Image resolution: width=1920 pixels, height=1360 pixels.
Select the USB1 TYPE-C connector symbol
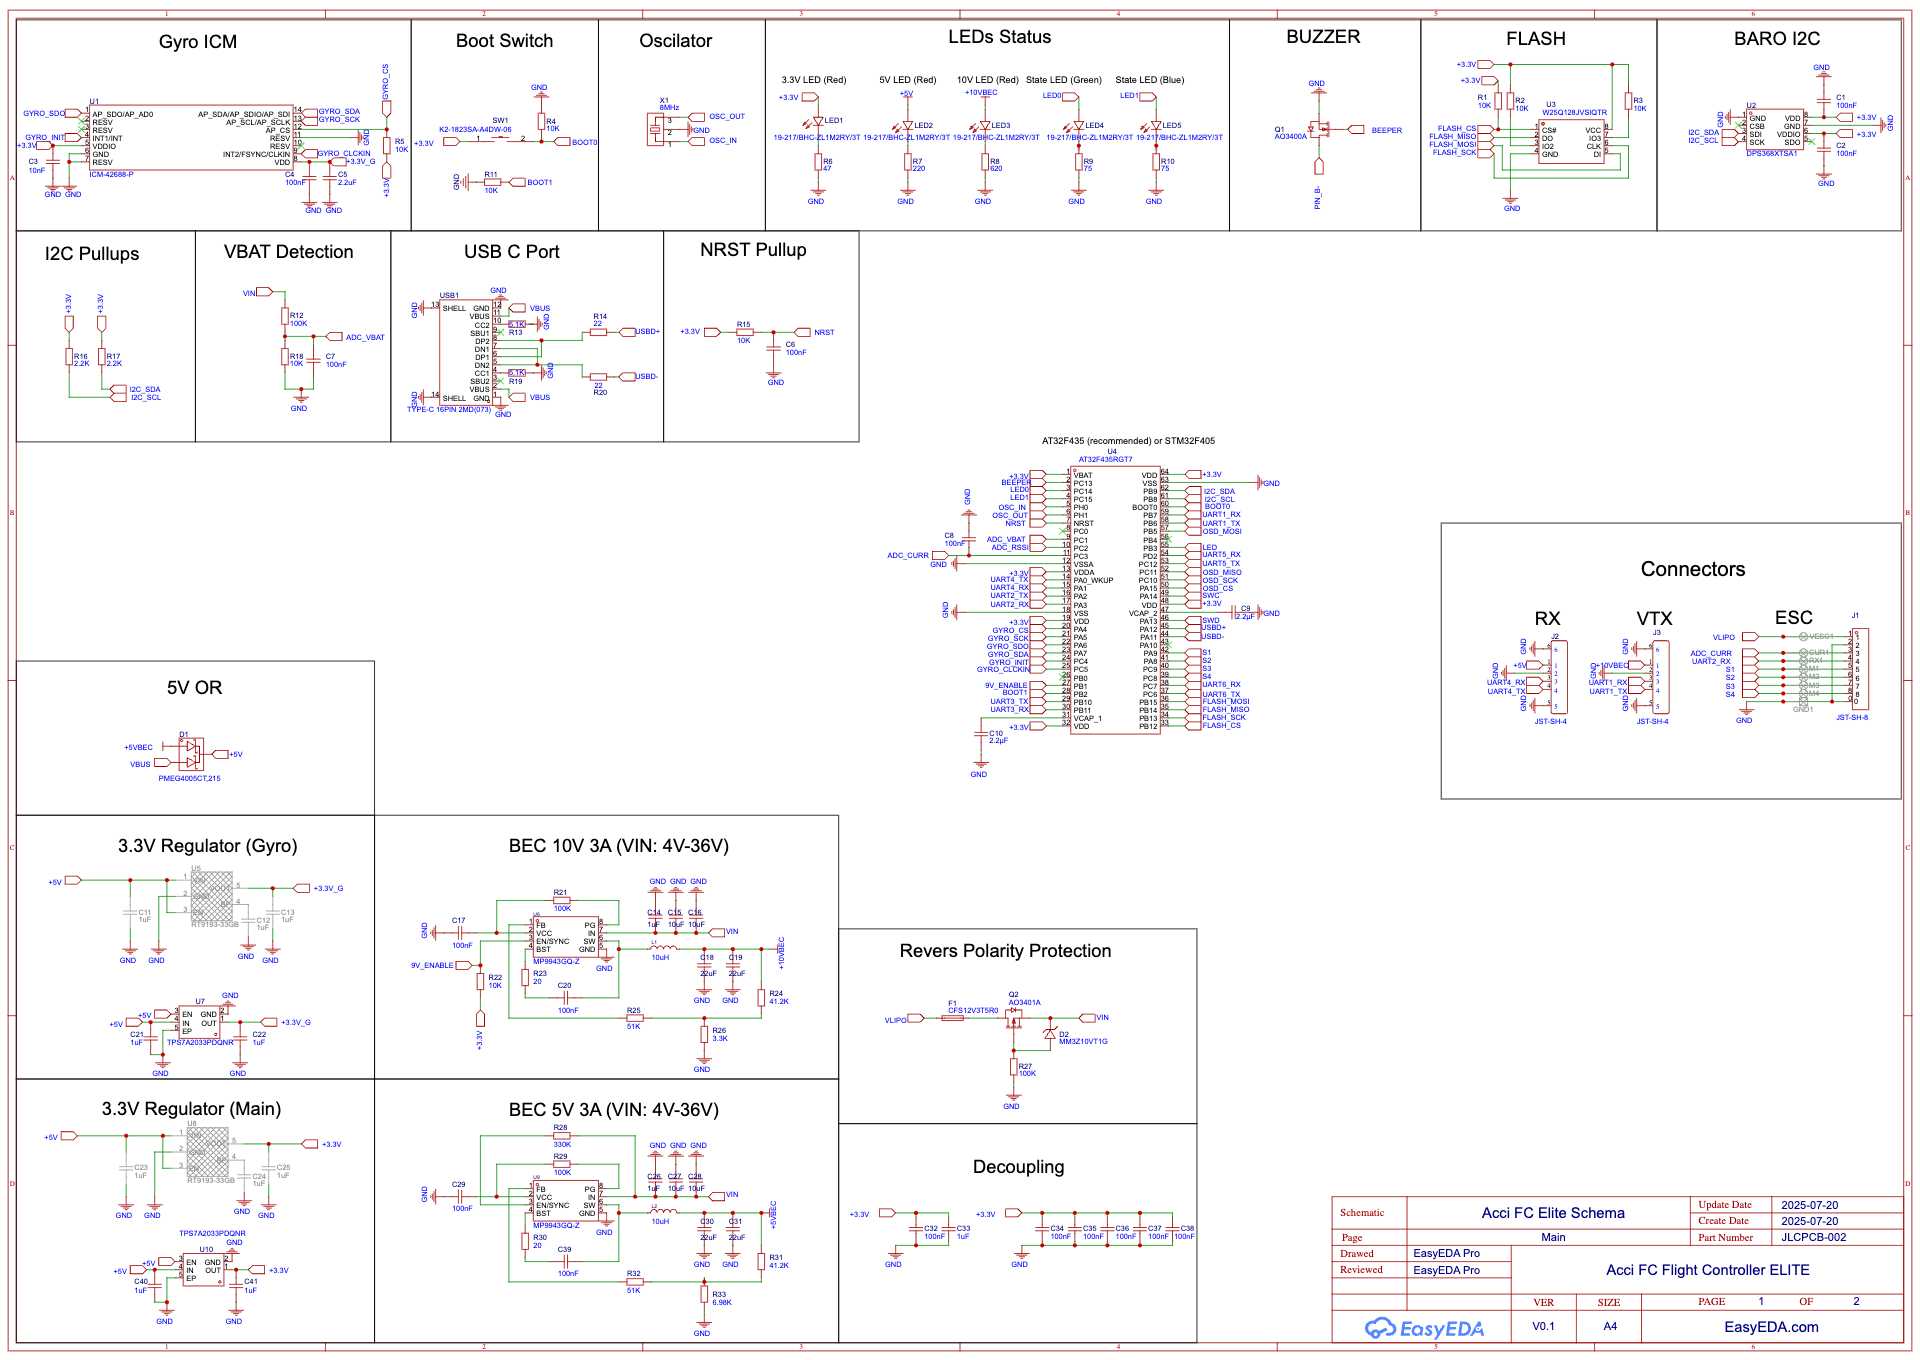(x=465, y=352)
